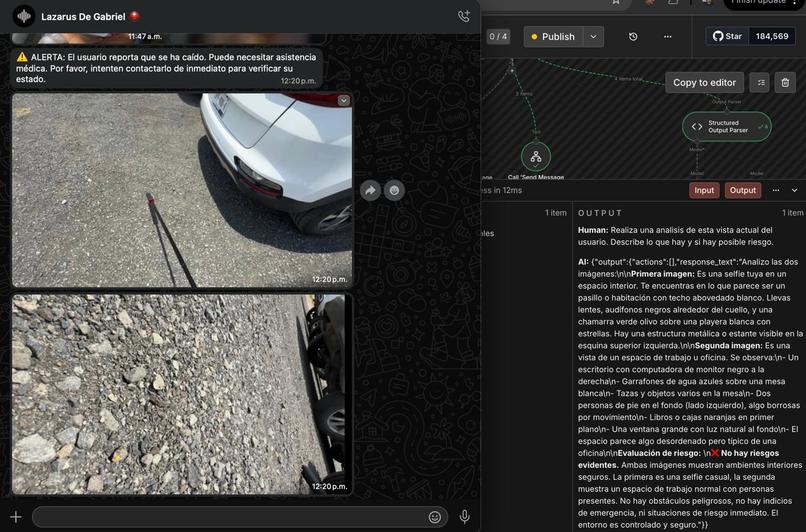Click the 0 / 4 counter badge

tap(498, 36)
